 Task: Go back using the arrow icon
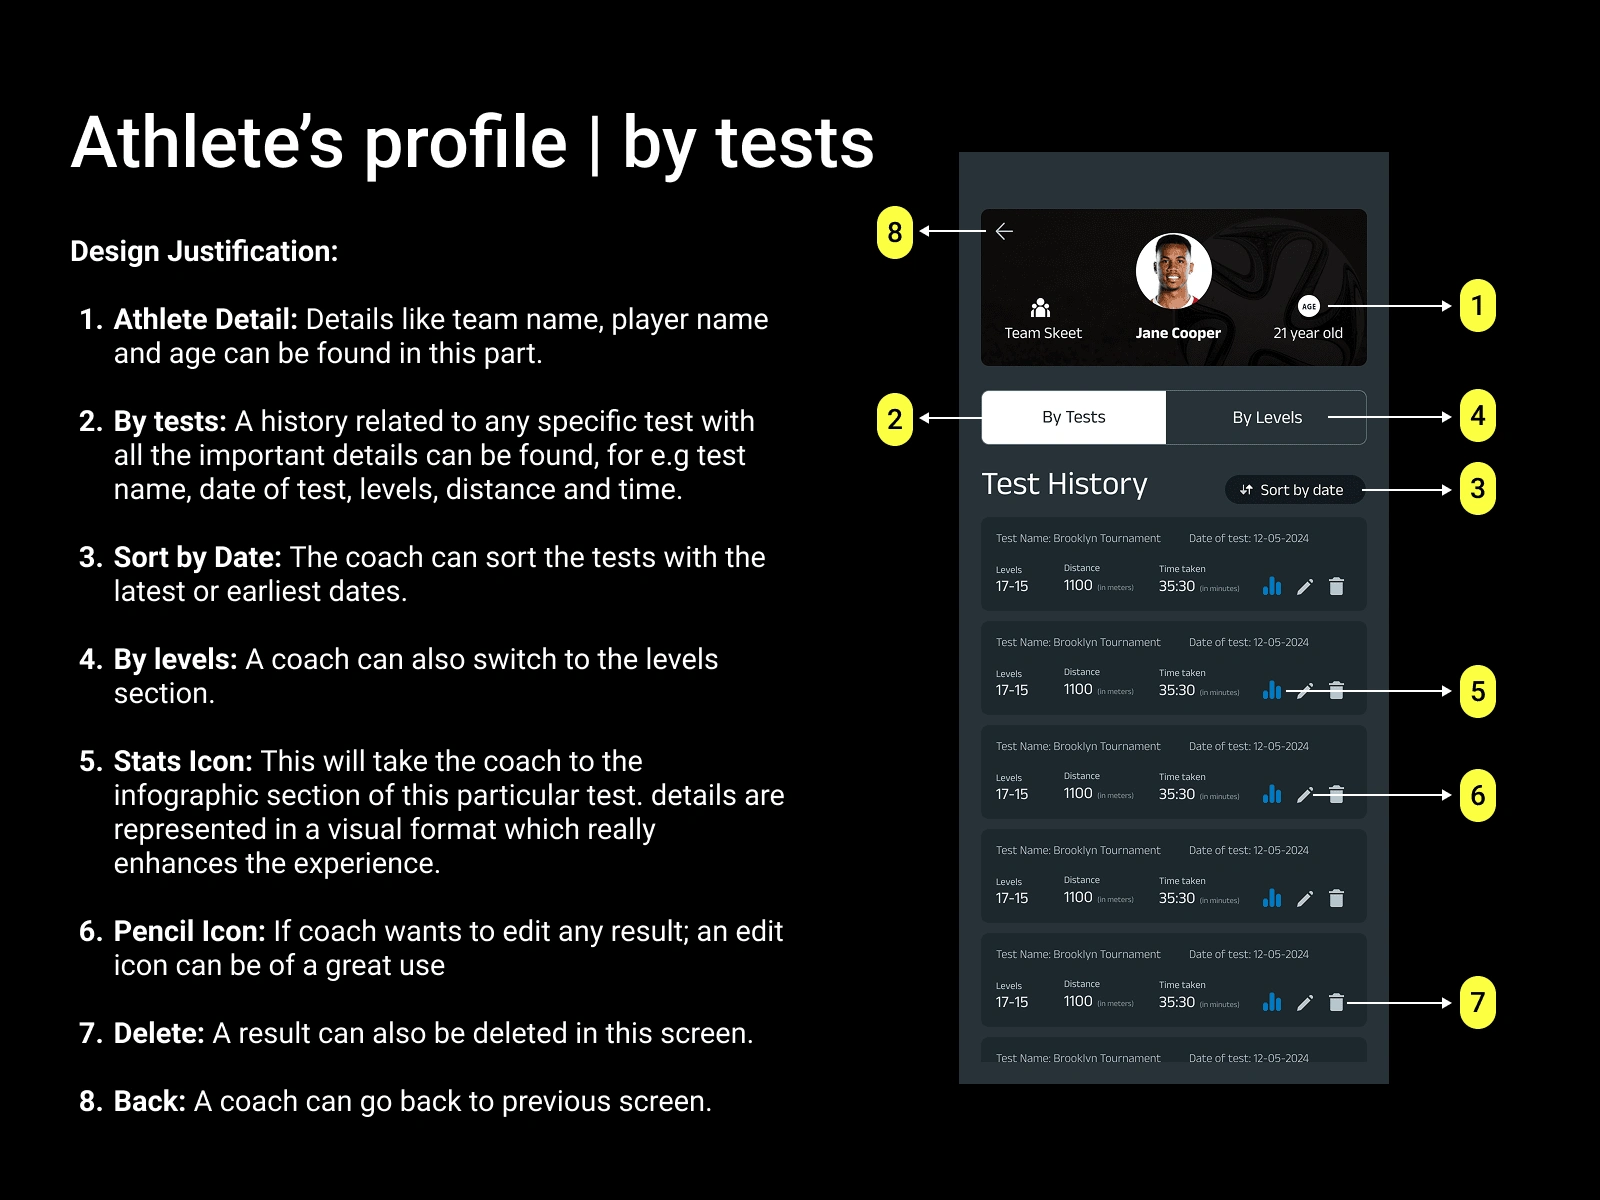click(x=1004, y=231)
